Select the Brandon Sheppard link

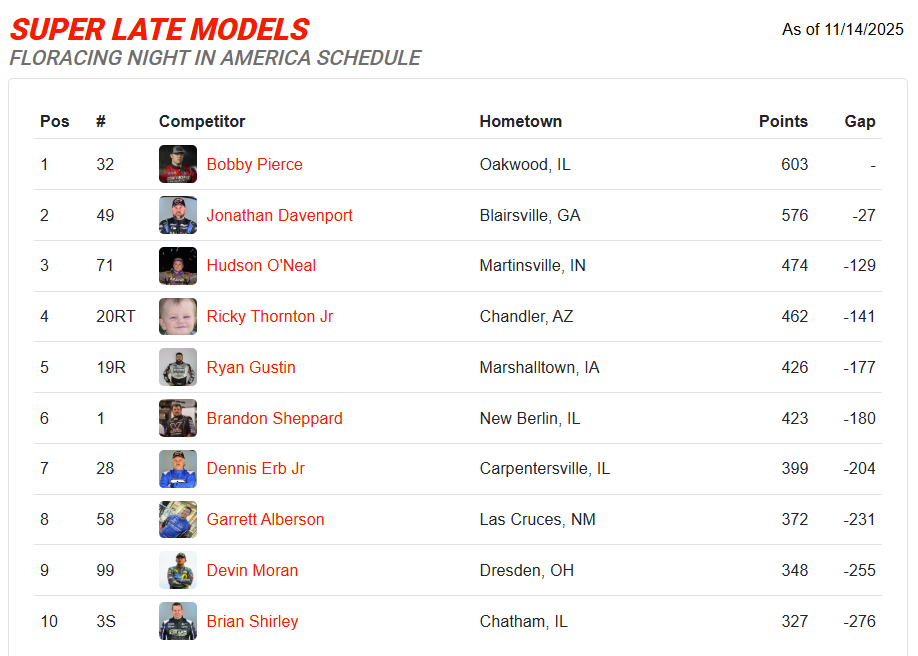coord(274,418)
